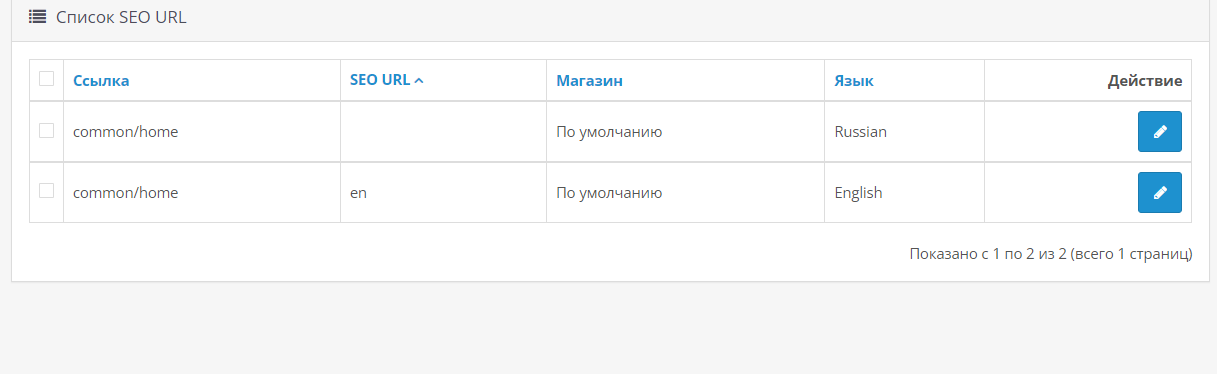Viewport: 1217px width, 374px height.
Task: Sort the table by Магазин column
Action: [590, 81]
